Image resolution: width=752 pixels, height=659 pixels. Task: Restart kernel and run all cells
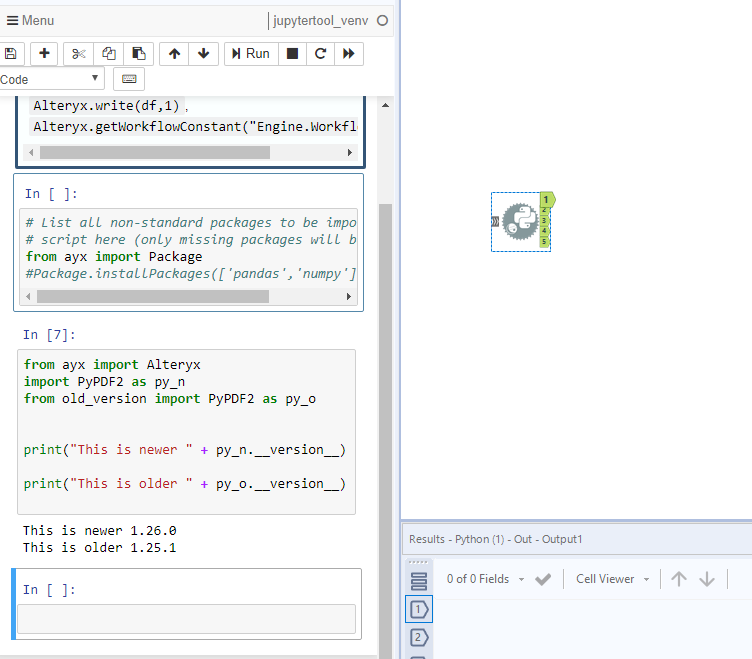[348, 54]
